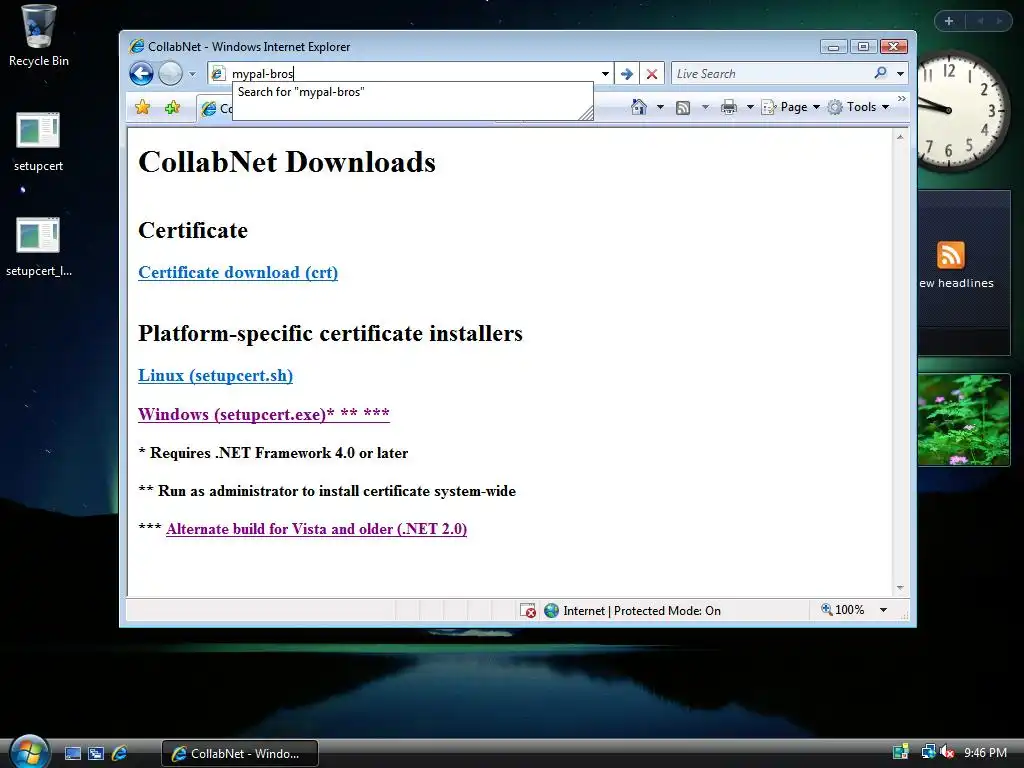Open recent pages dropdown beside Forward button

pyautogui.click(x=192, y=74)
